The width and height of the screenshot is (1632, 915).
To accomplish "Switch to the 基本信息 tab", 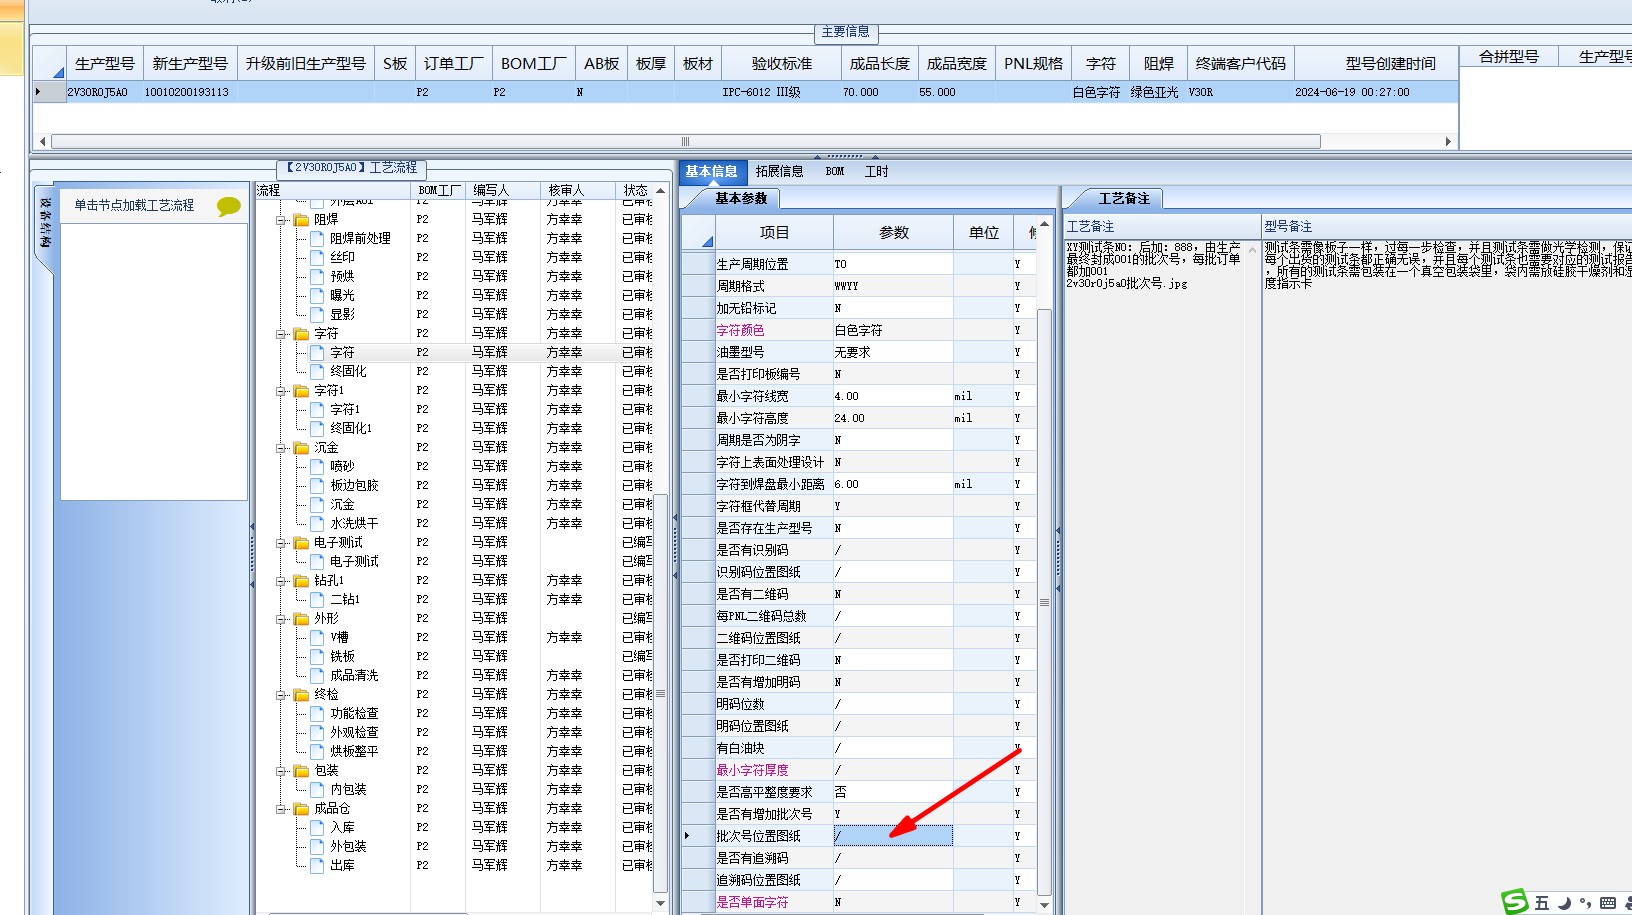I will coord(711,172).
